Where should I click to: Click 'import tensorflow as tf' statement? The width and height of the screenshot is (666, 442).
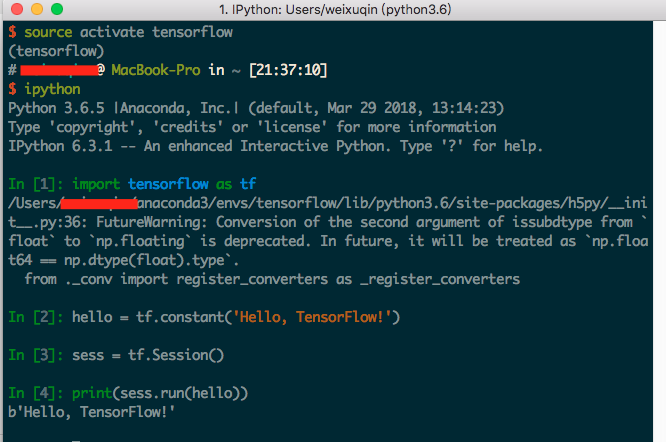coord(164,184)
